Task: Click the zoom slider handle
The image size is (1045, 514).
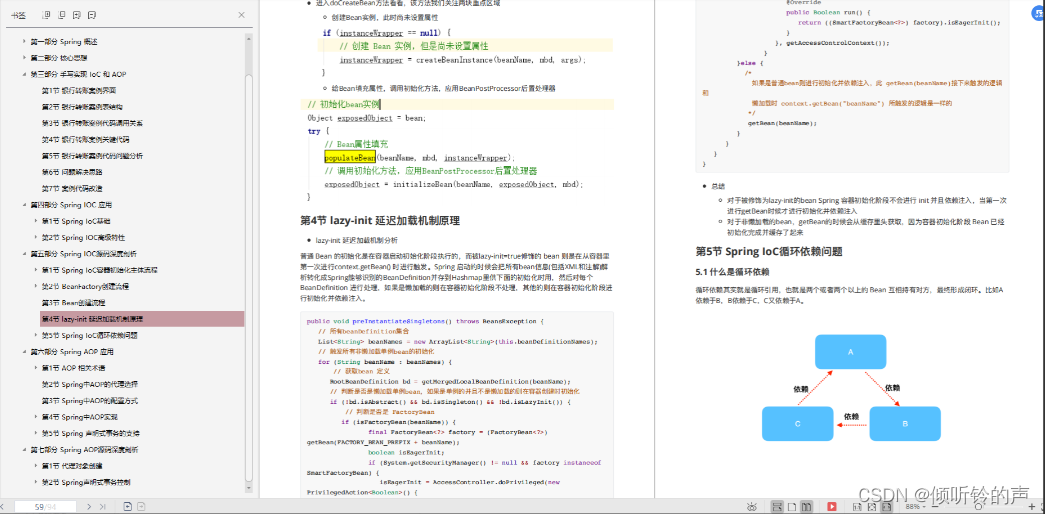Action: [978, 507]
